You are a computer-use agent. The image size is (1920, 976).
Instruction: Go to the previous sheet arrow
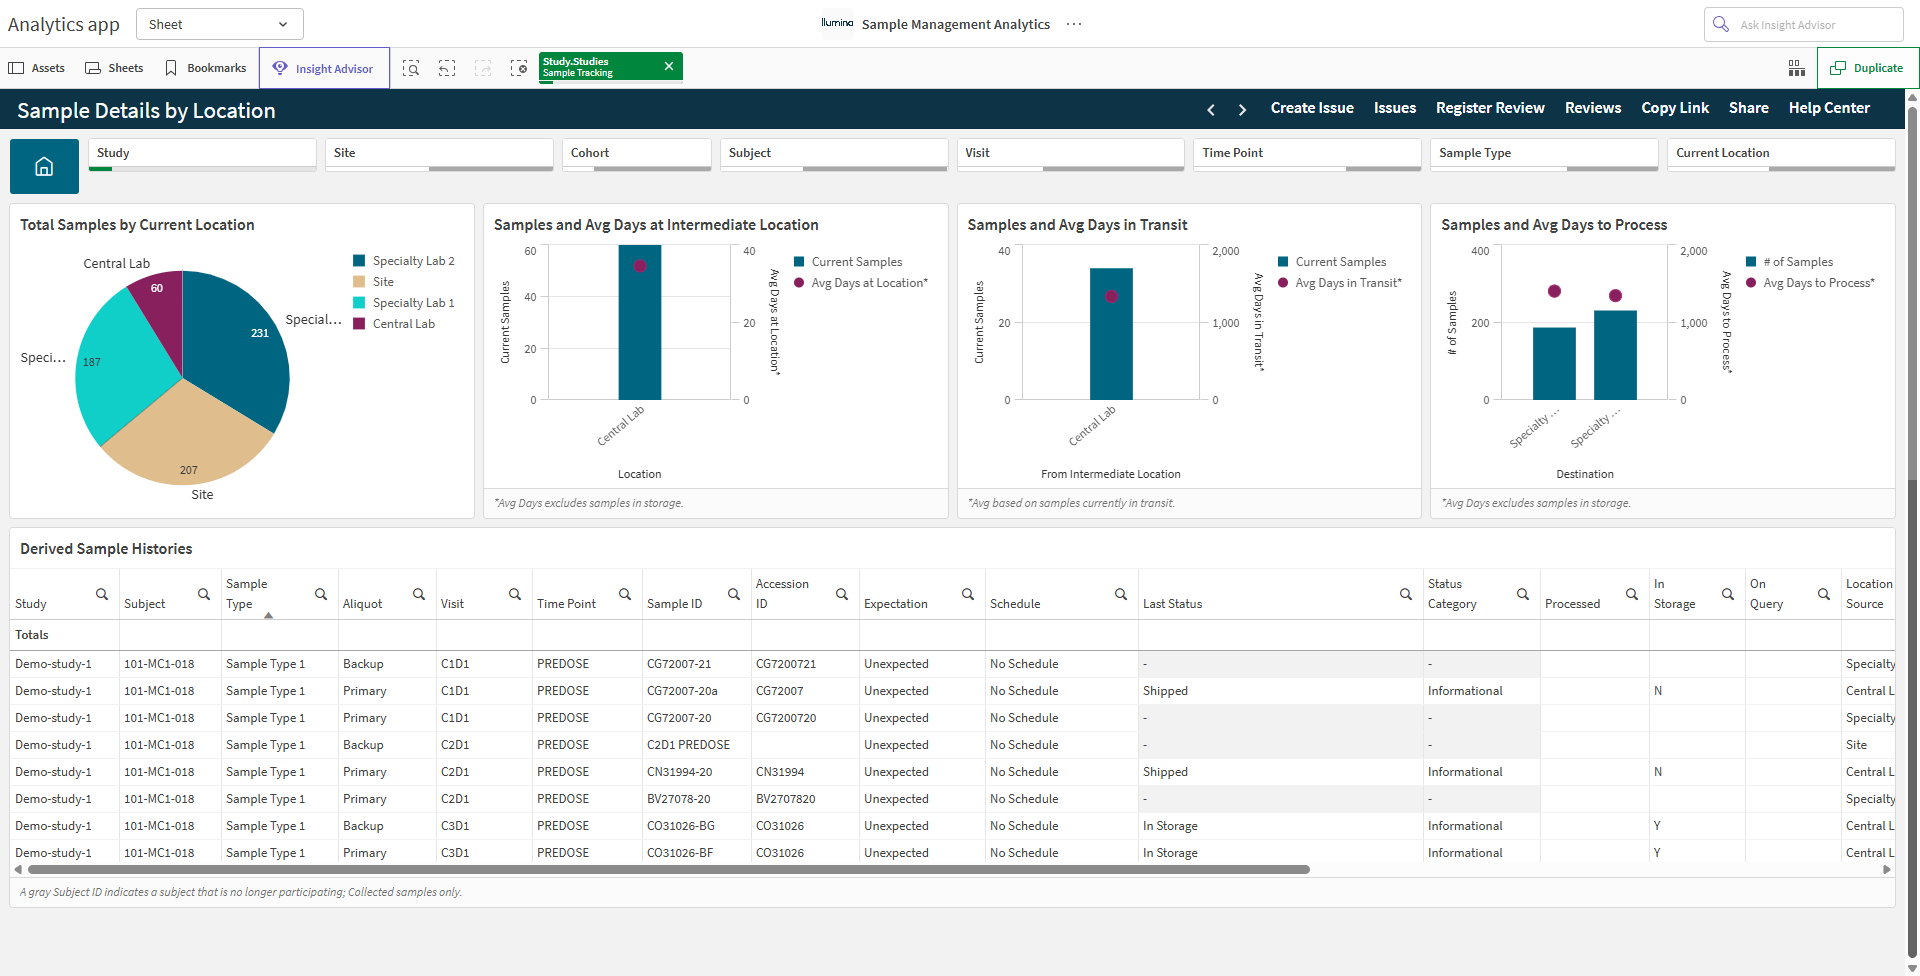coord(1211,109)
